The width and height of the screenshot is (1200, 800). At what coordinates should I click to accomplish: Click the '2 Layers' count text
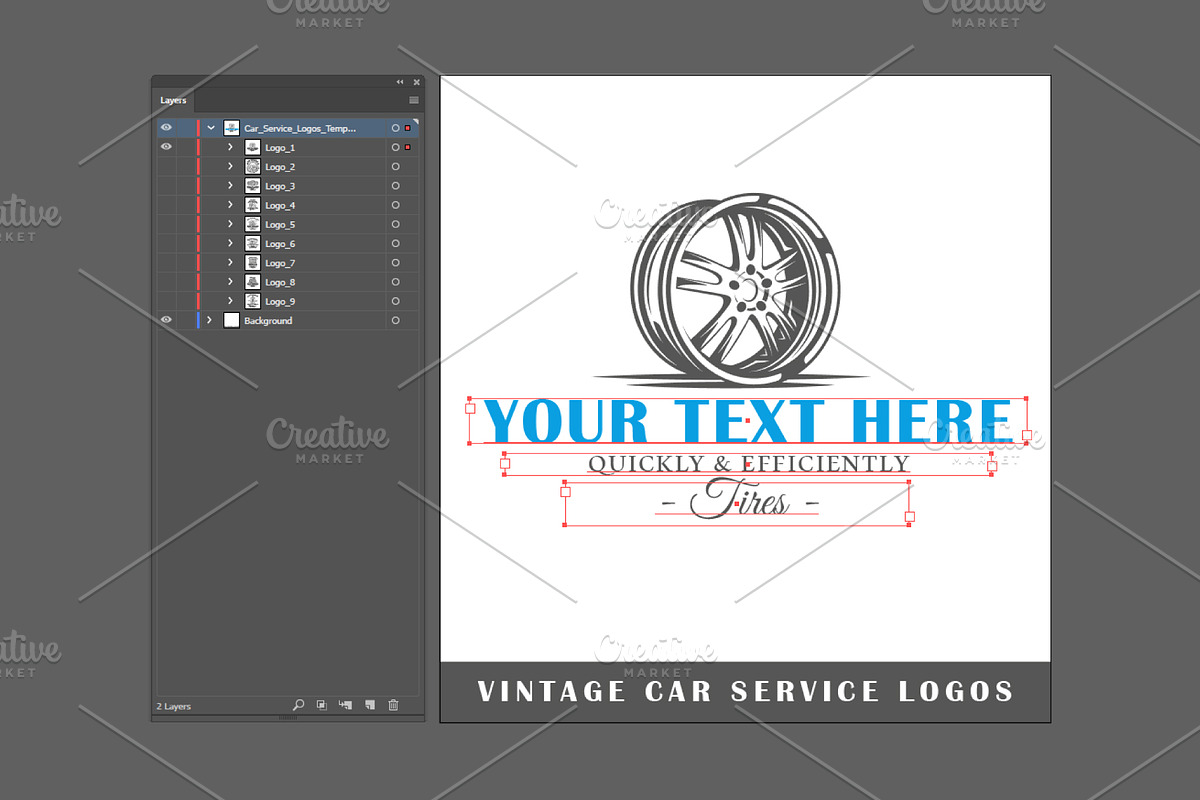(174, 706)
